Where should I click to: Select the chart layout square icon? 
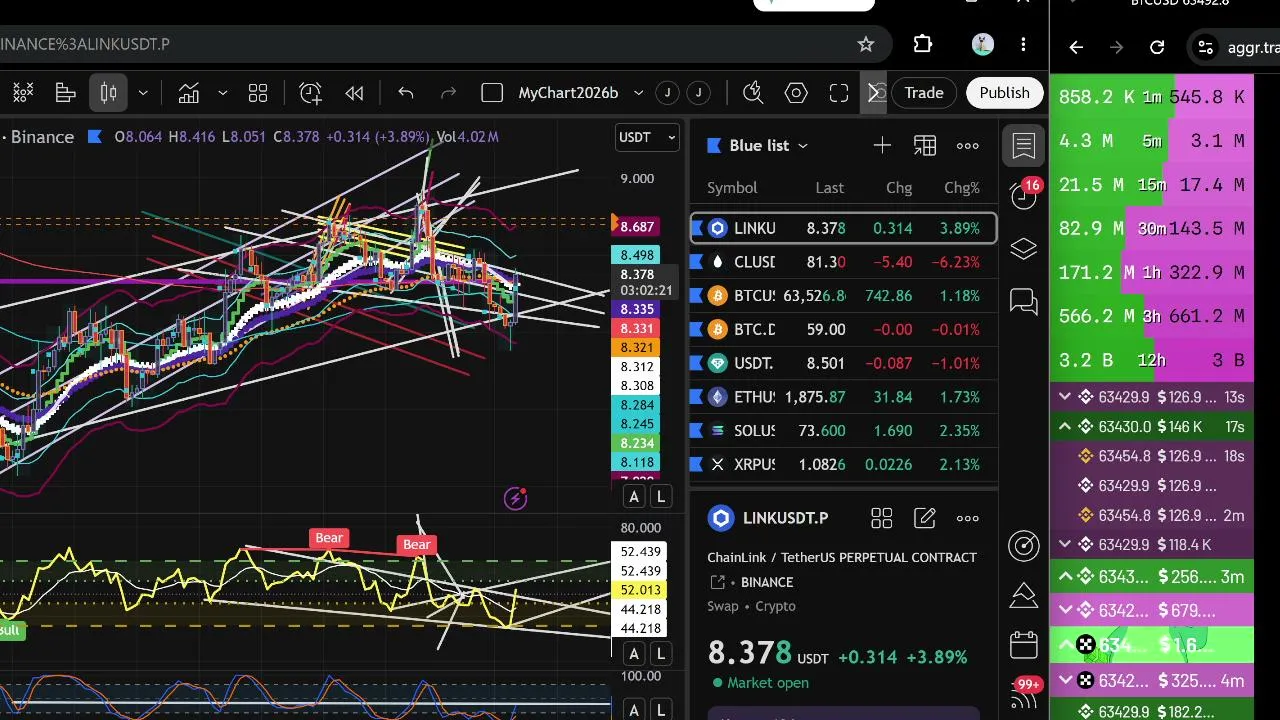[492, 93]
